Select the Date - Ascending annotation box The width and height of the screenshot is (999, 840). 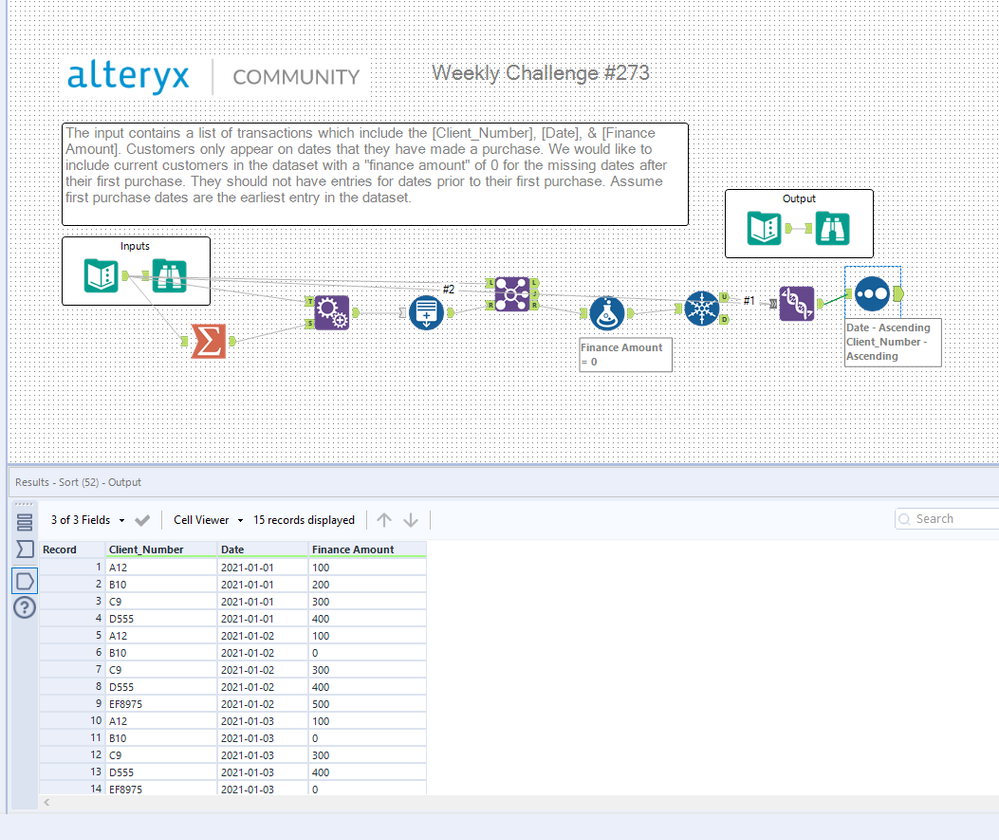(x=893, y=342)
